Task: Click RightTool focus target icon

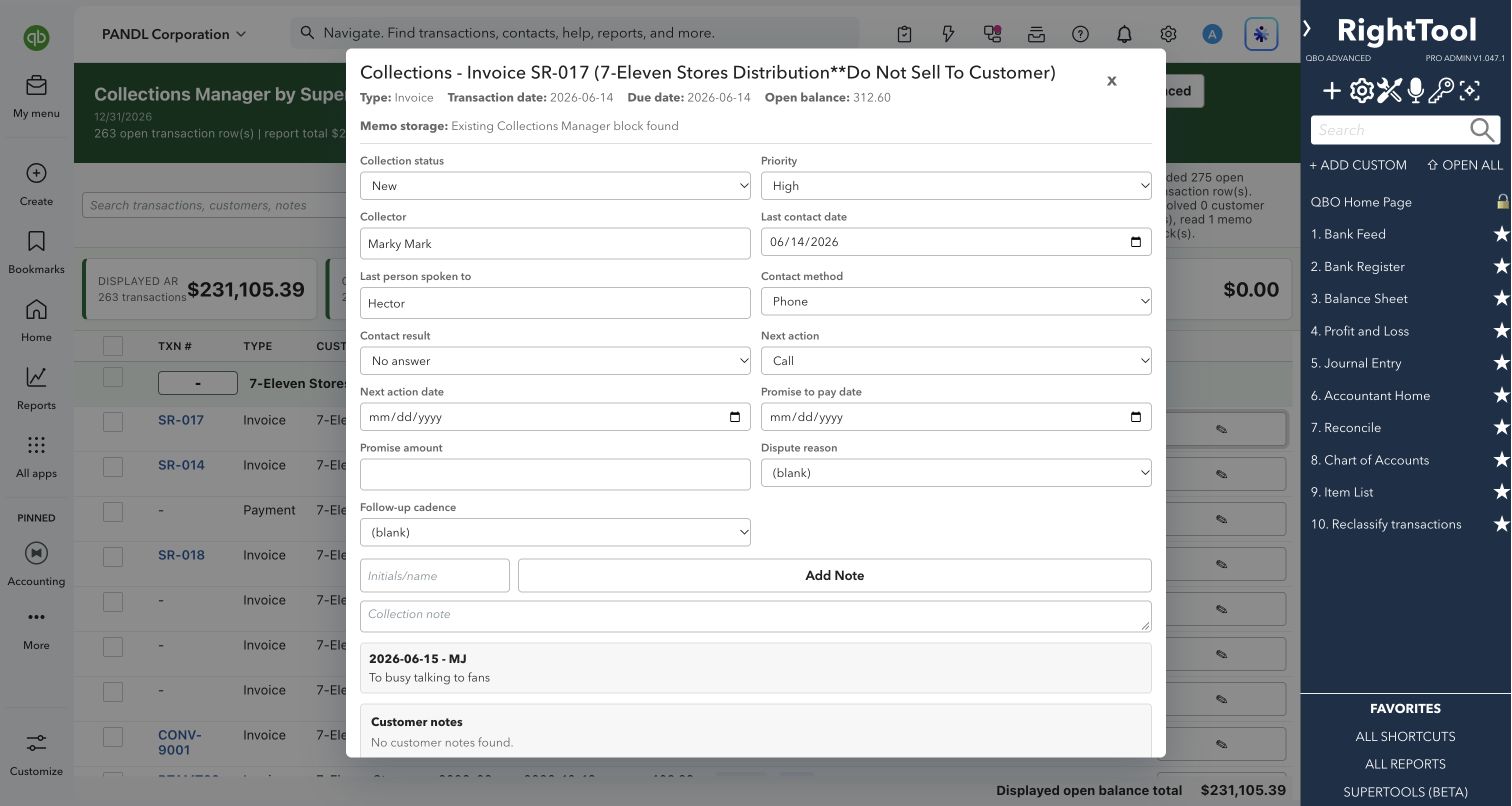Action: pos(1469,92)
